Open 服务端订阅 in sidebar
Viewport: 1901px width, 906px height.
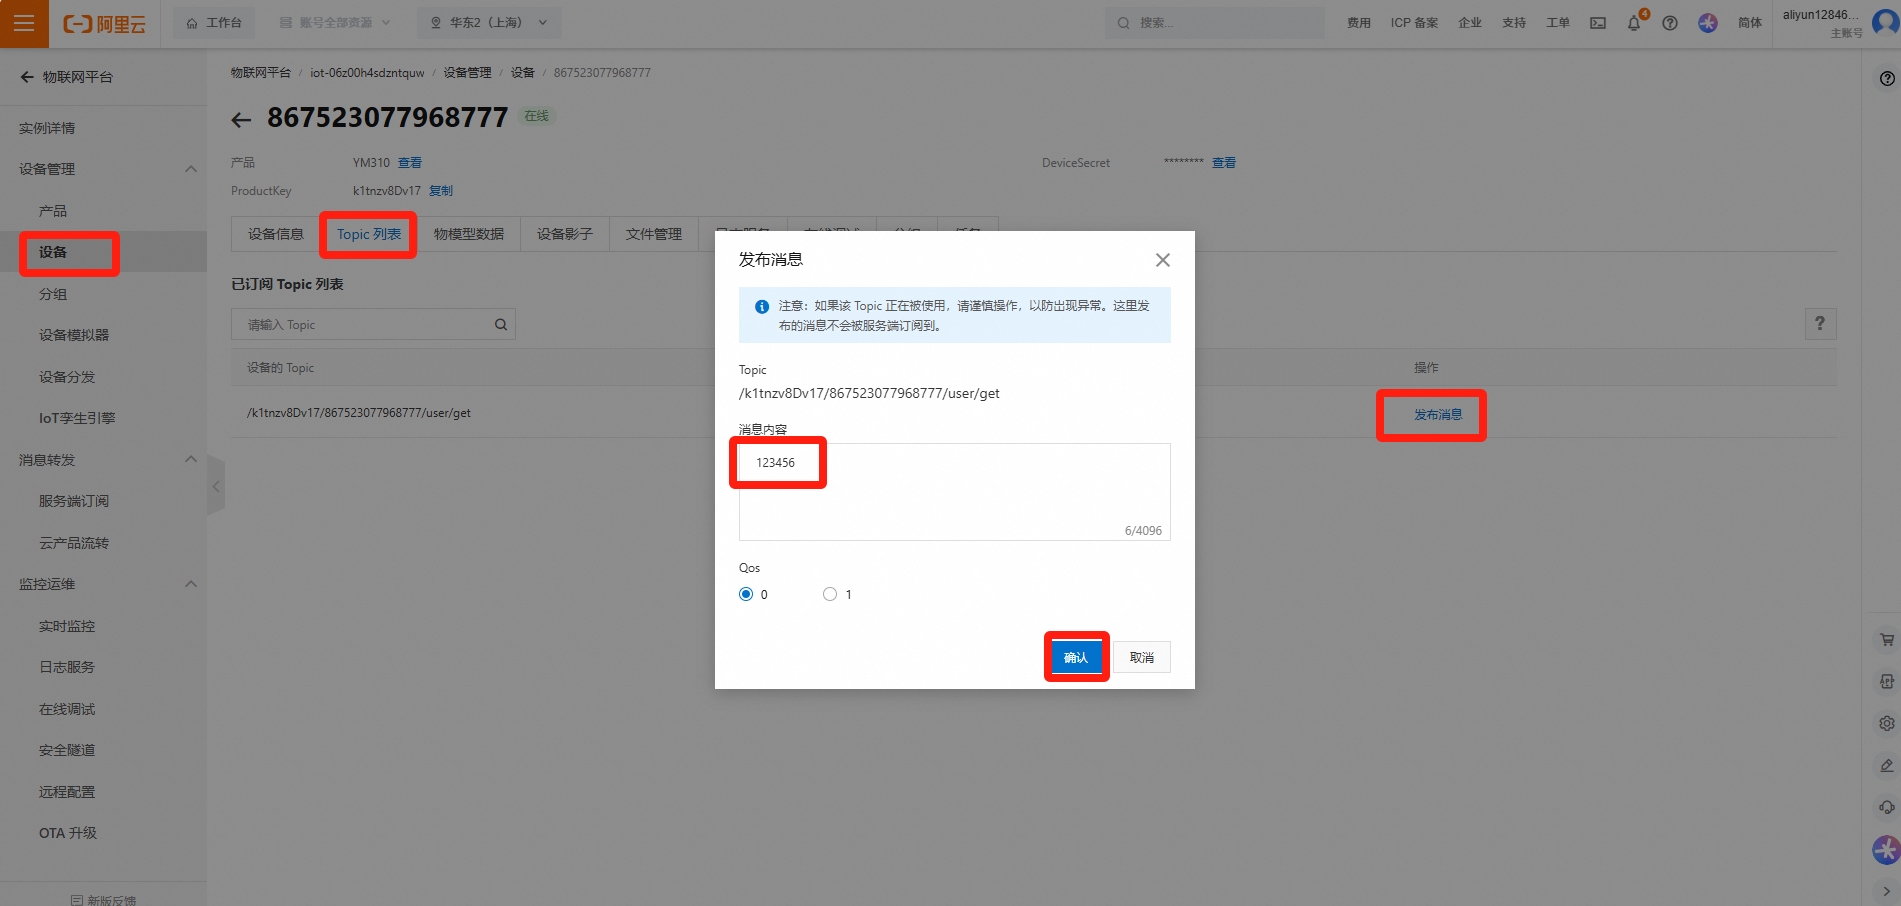(x=74, y=501)
